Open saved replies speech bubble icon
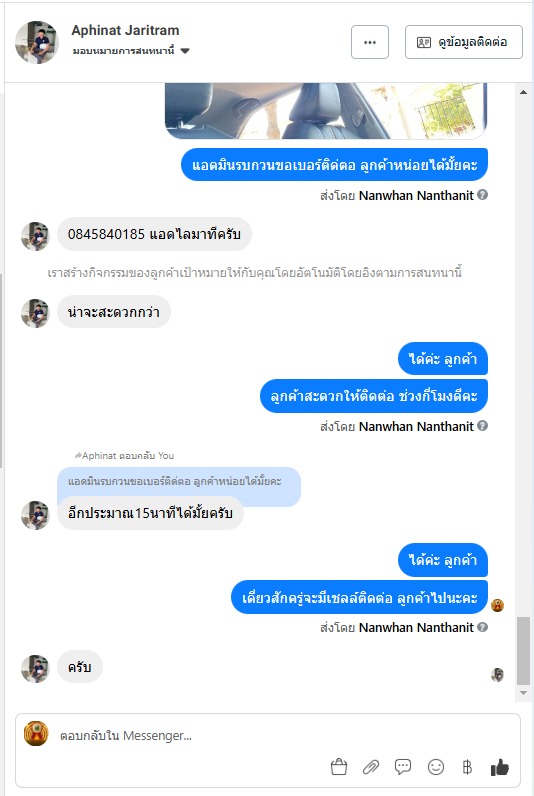This screenshot has height=796, width=534. click(x=403, y=767)
